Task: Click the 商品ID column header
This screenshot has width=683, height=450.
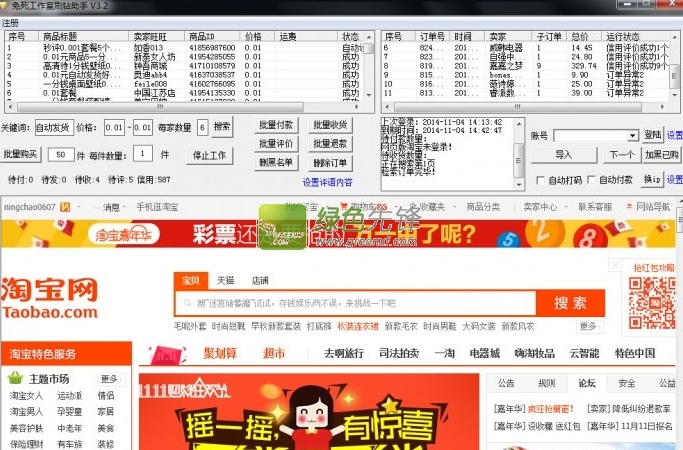Action: click(212, 37)
